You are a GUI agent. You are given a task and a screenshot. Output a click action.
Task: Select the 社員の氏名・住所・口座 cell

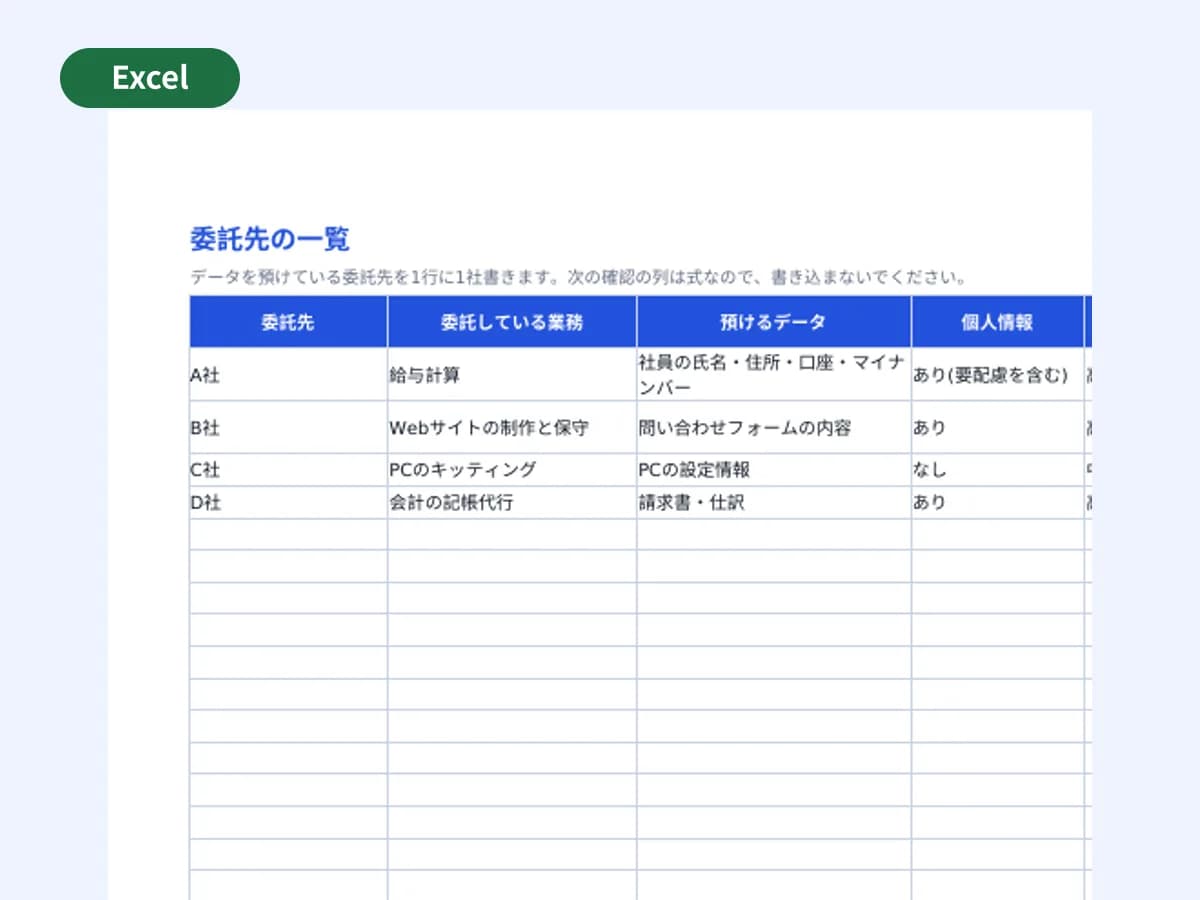(x=774, y=375)
